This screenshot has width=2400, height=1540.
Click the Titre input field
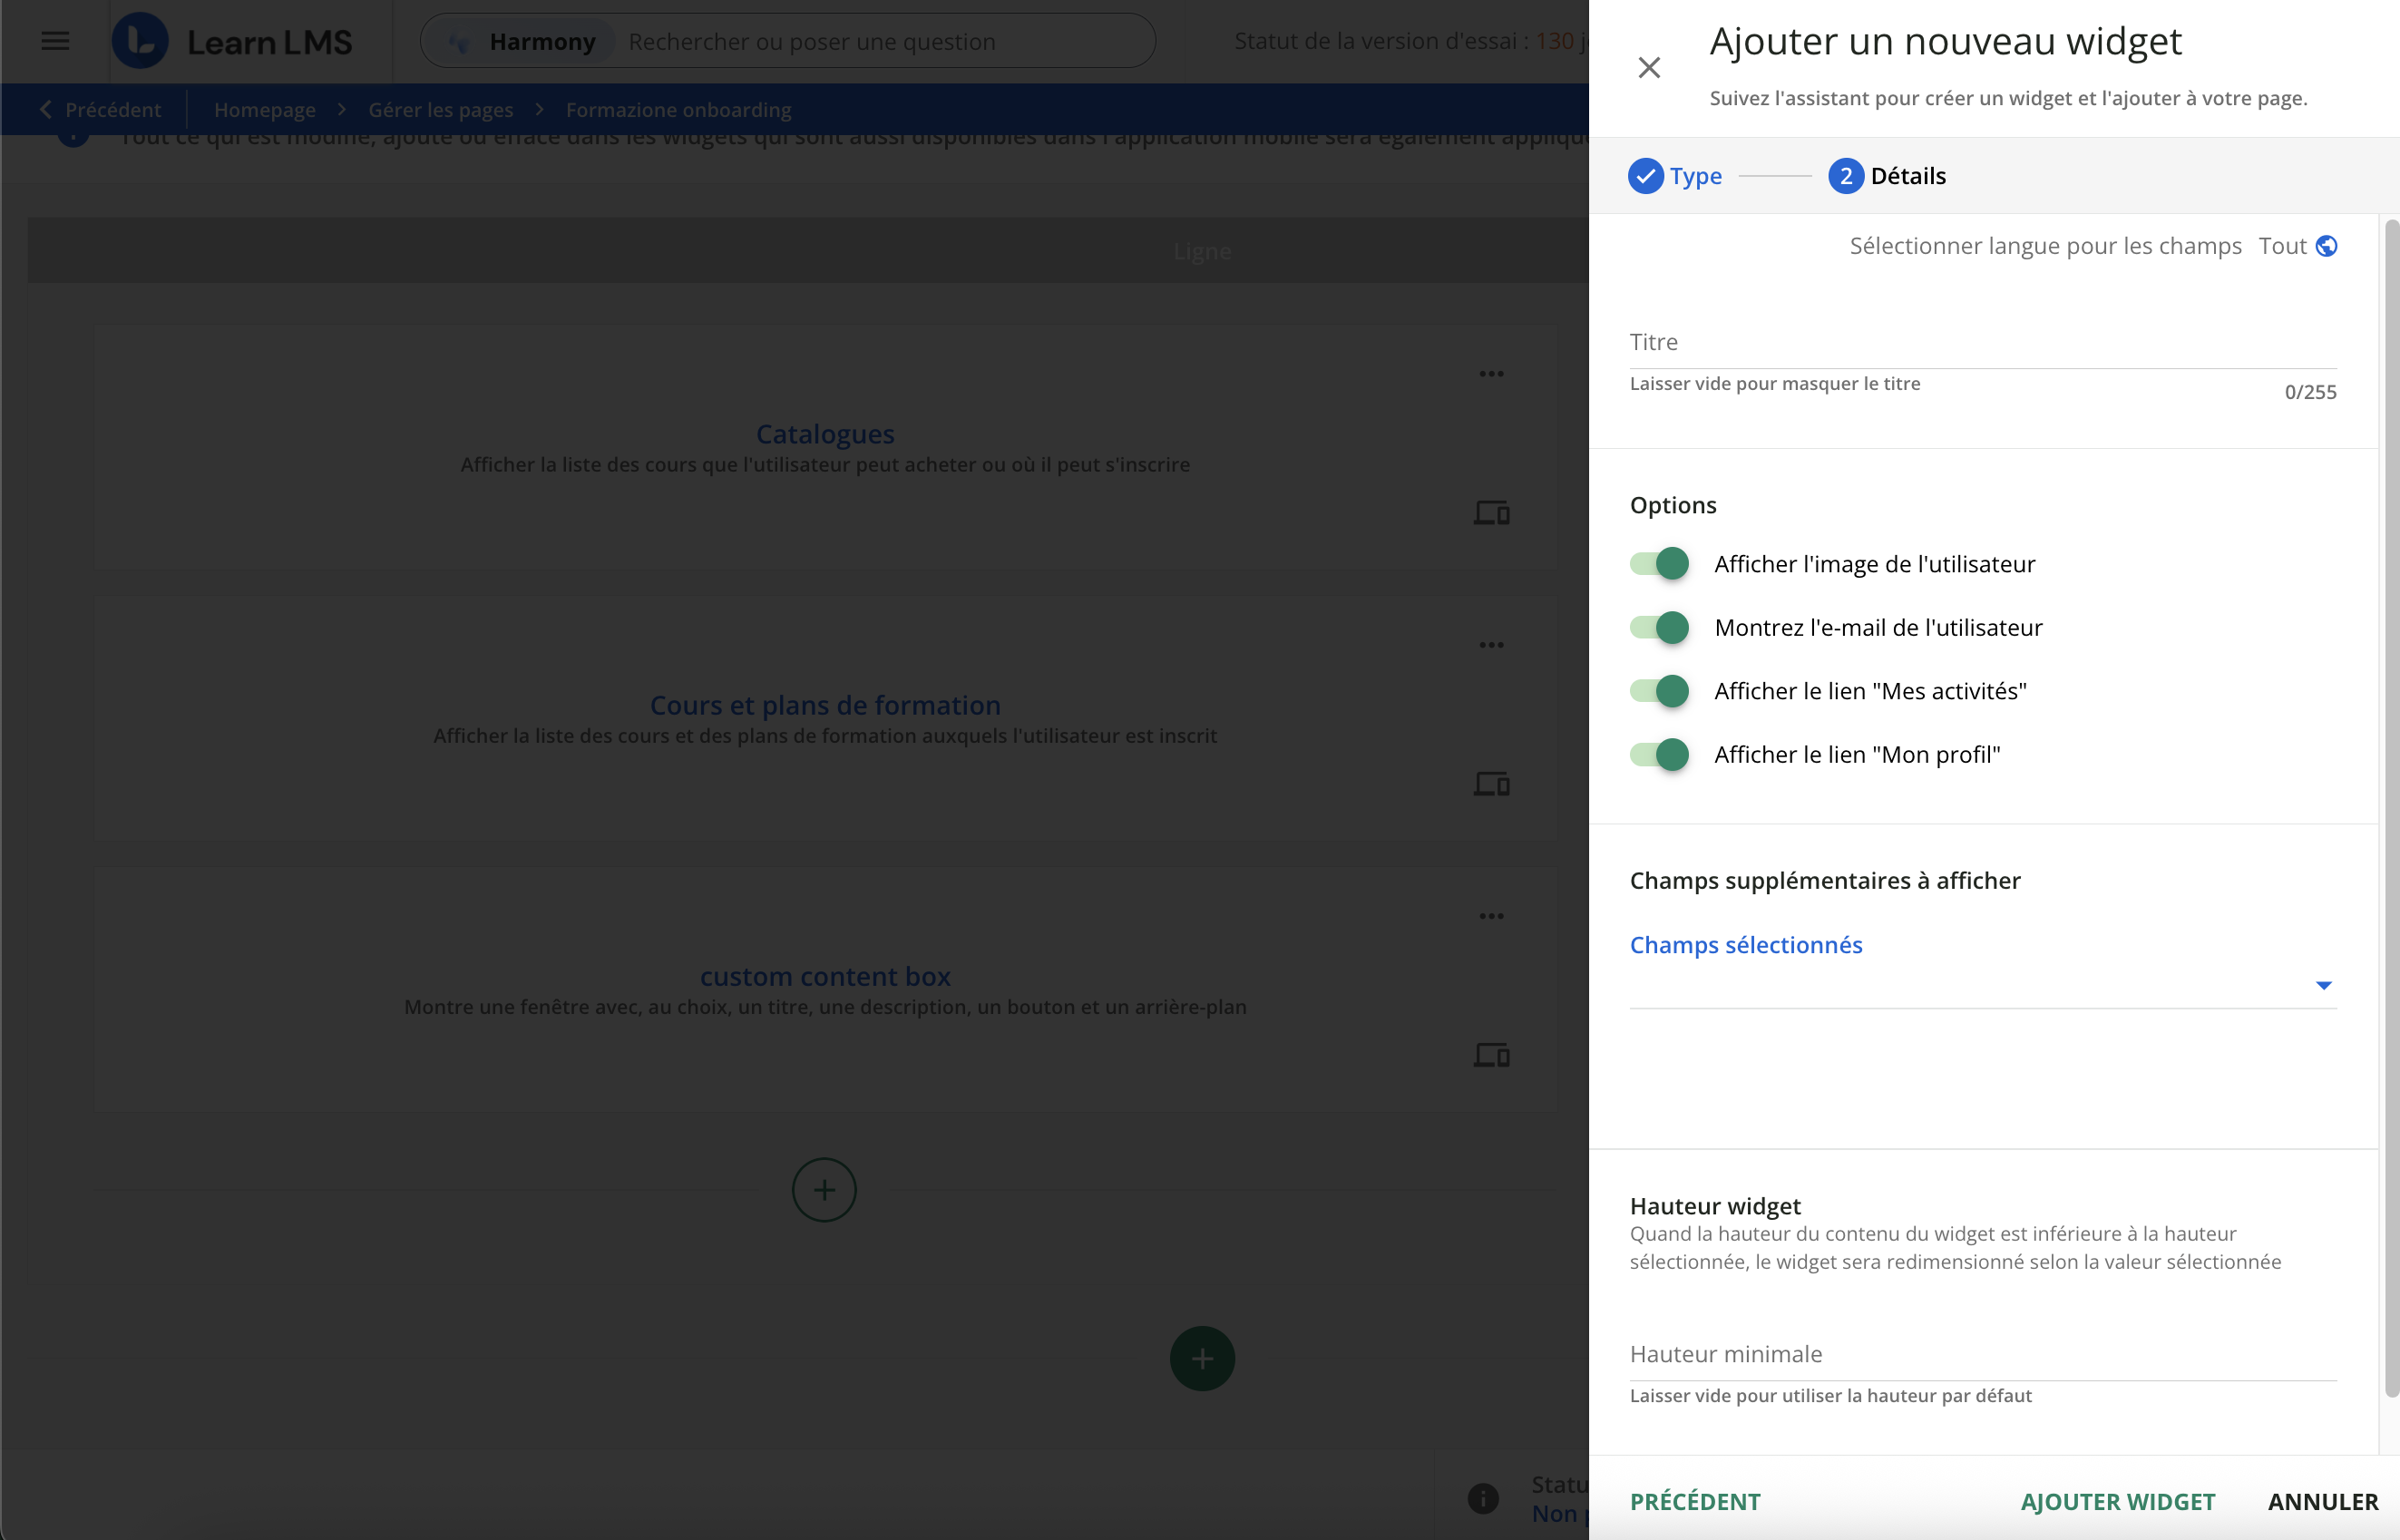click(x=1982, y=343)
